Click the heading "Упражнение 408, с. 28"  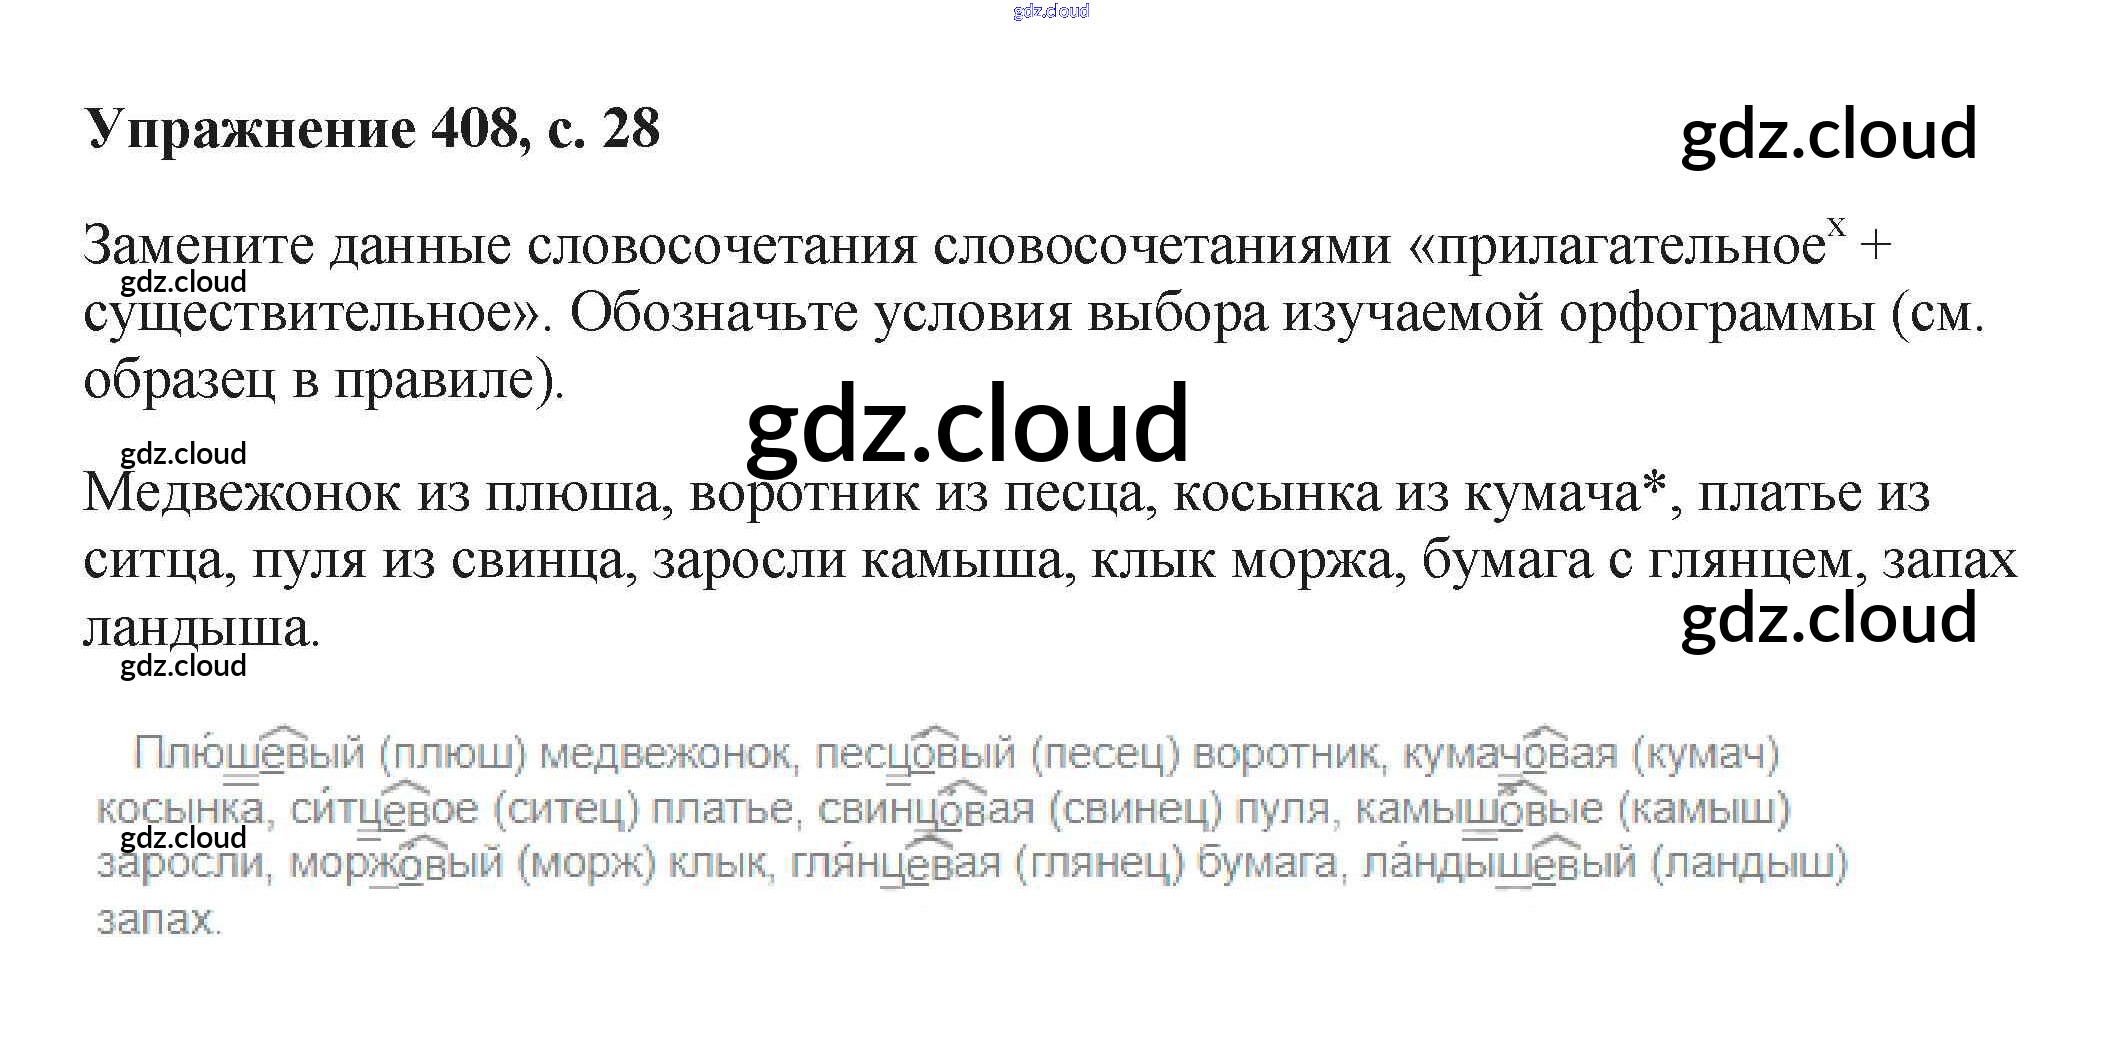372,129
